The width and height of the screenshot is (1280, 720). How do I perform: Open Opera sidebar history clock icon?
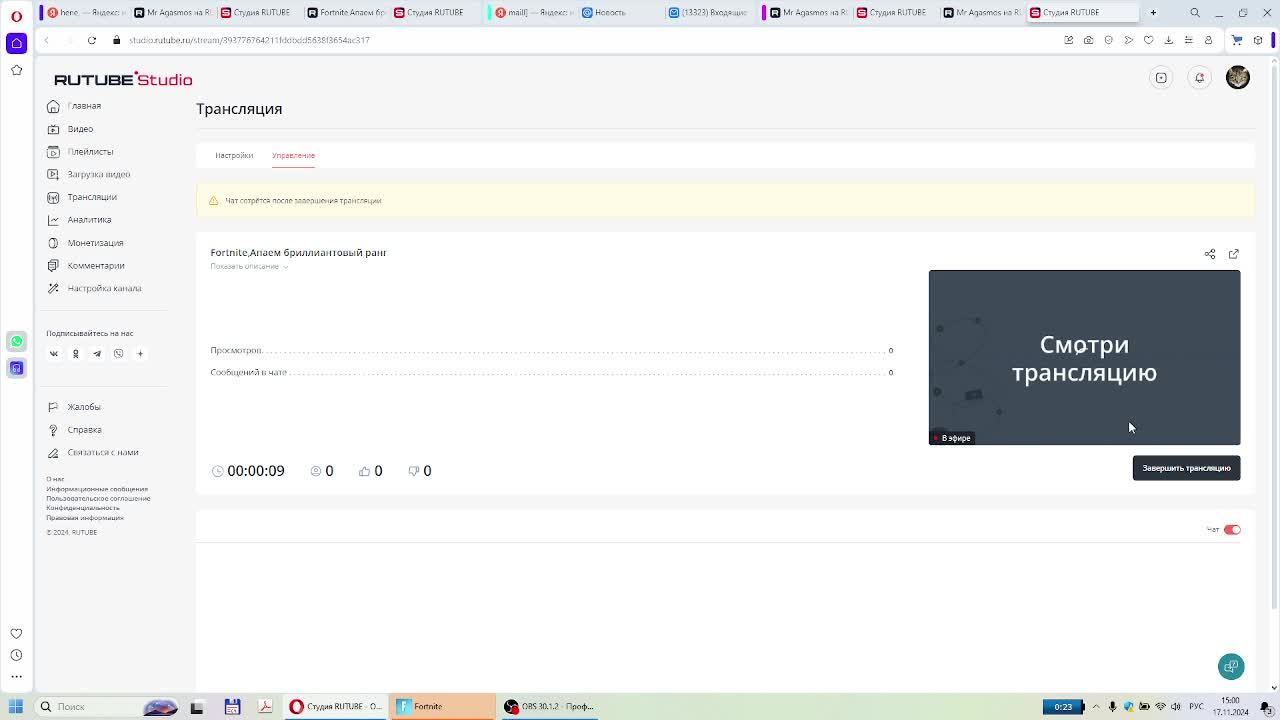[x=16, y=655]
